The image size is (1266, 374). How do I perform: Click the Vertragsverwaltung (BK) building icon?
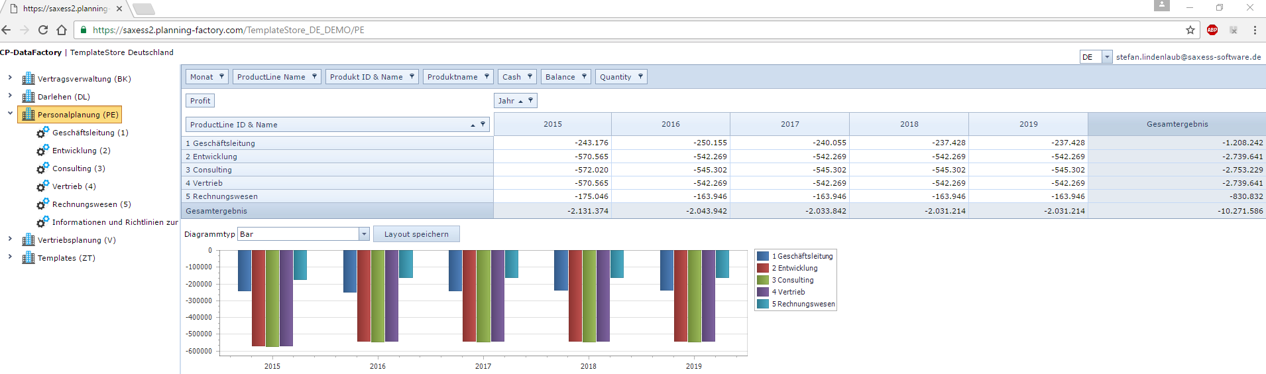click(28, 78)
